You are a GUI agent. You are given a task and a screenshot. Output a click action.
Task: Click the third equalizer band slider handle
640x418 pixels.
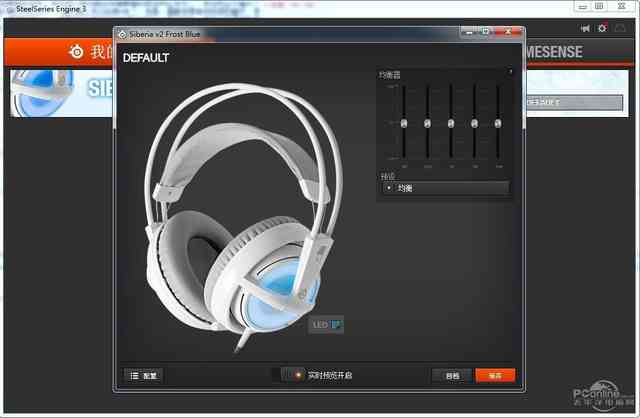click(451, 123)
